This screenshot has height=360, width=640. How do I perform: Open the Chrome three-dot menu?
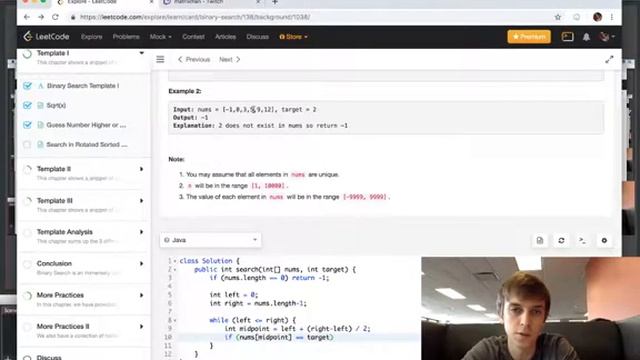tap(612, 17)
